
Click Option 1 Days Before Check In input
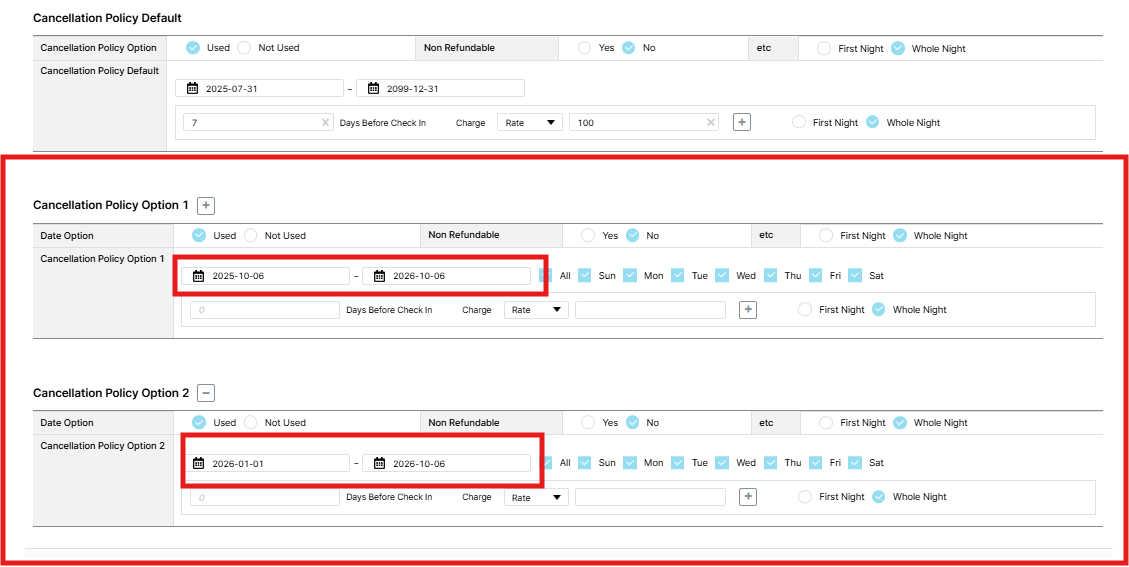click(264, 310)
